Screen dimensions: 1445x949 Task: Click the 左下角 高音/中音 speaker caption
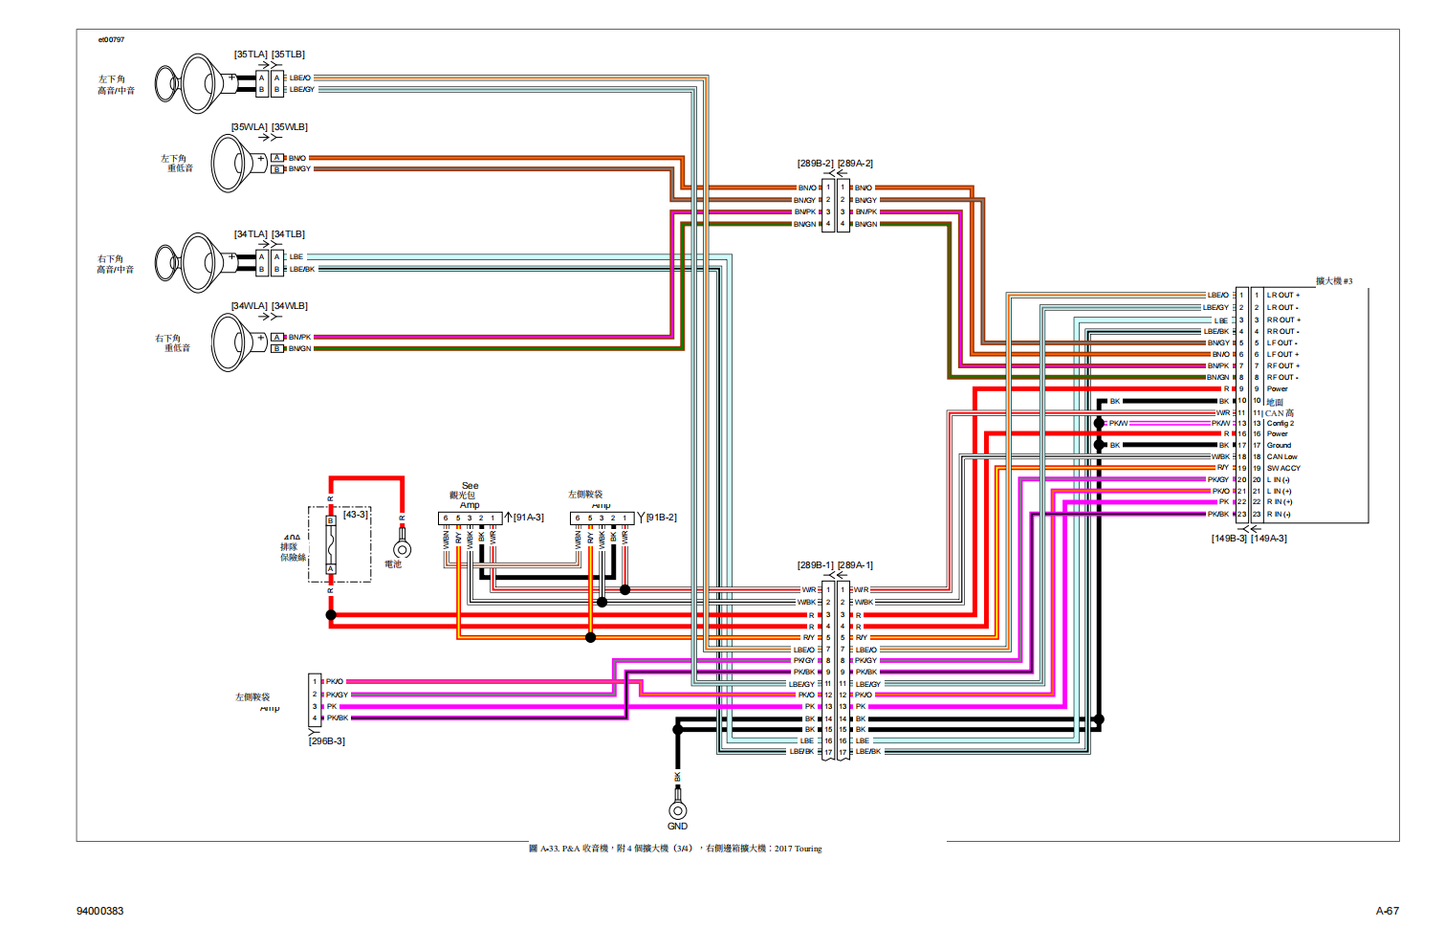(x=115, y=85)
